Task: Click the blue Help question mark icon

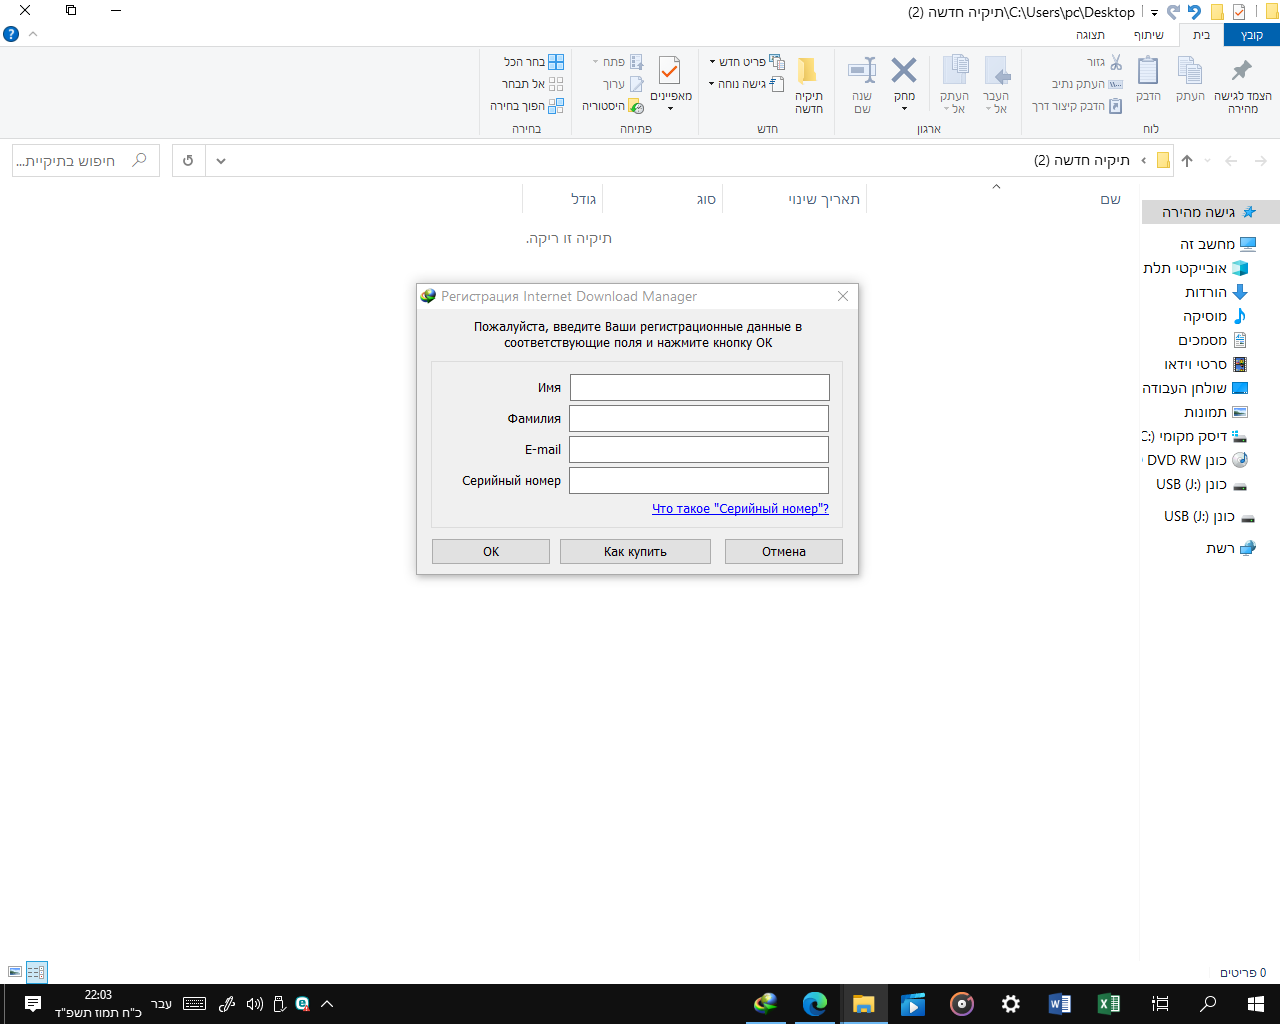Action: pos(11,34)
